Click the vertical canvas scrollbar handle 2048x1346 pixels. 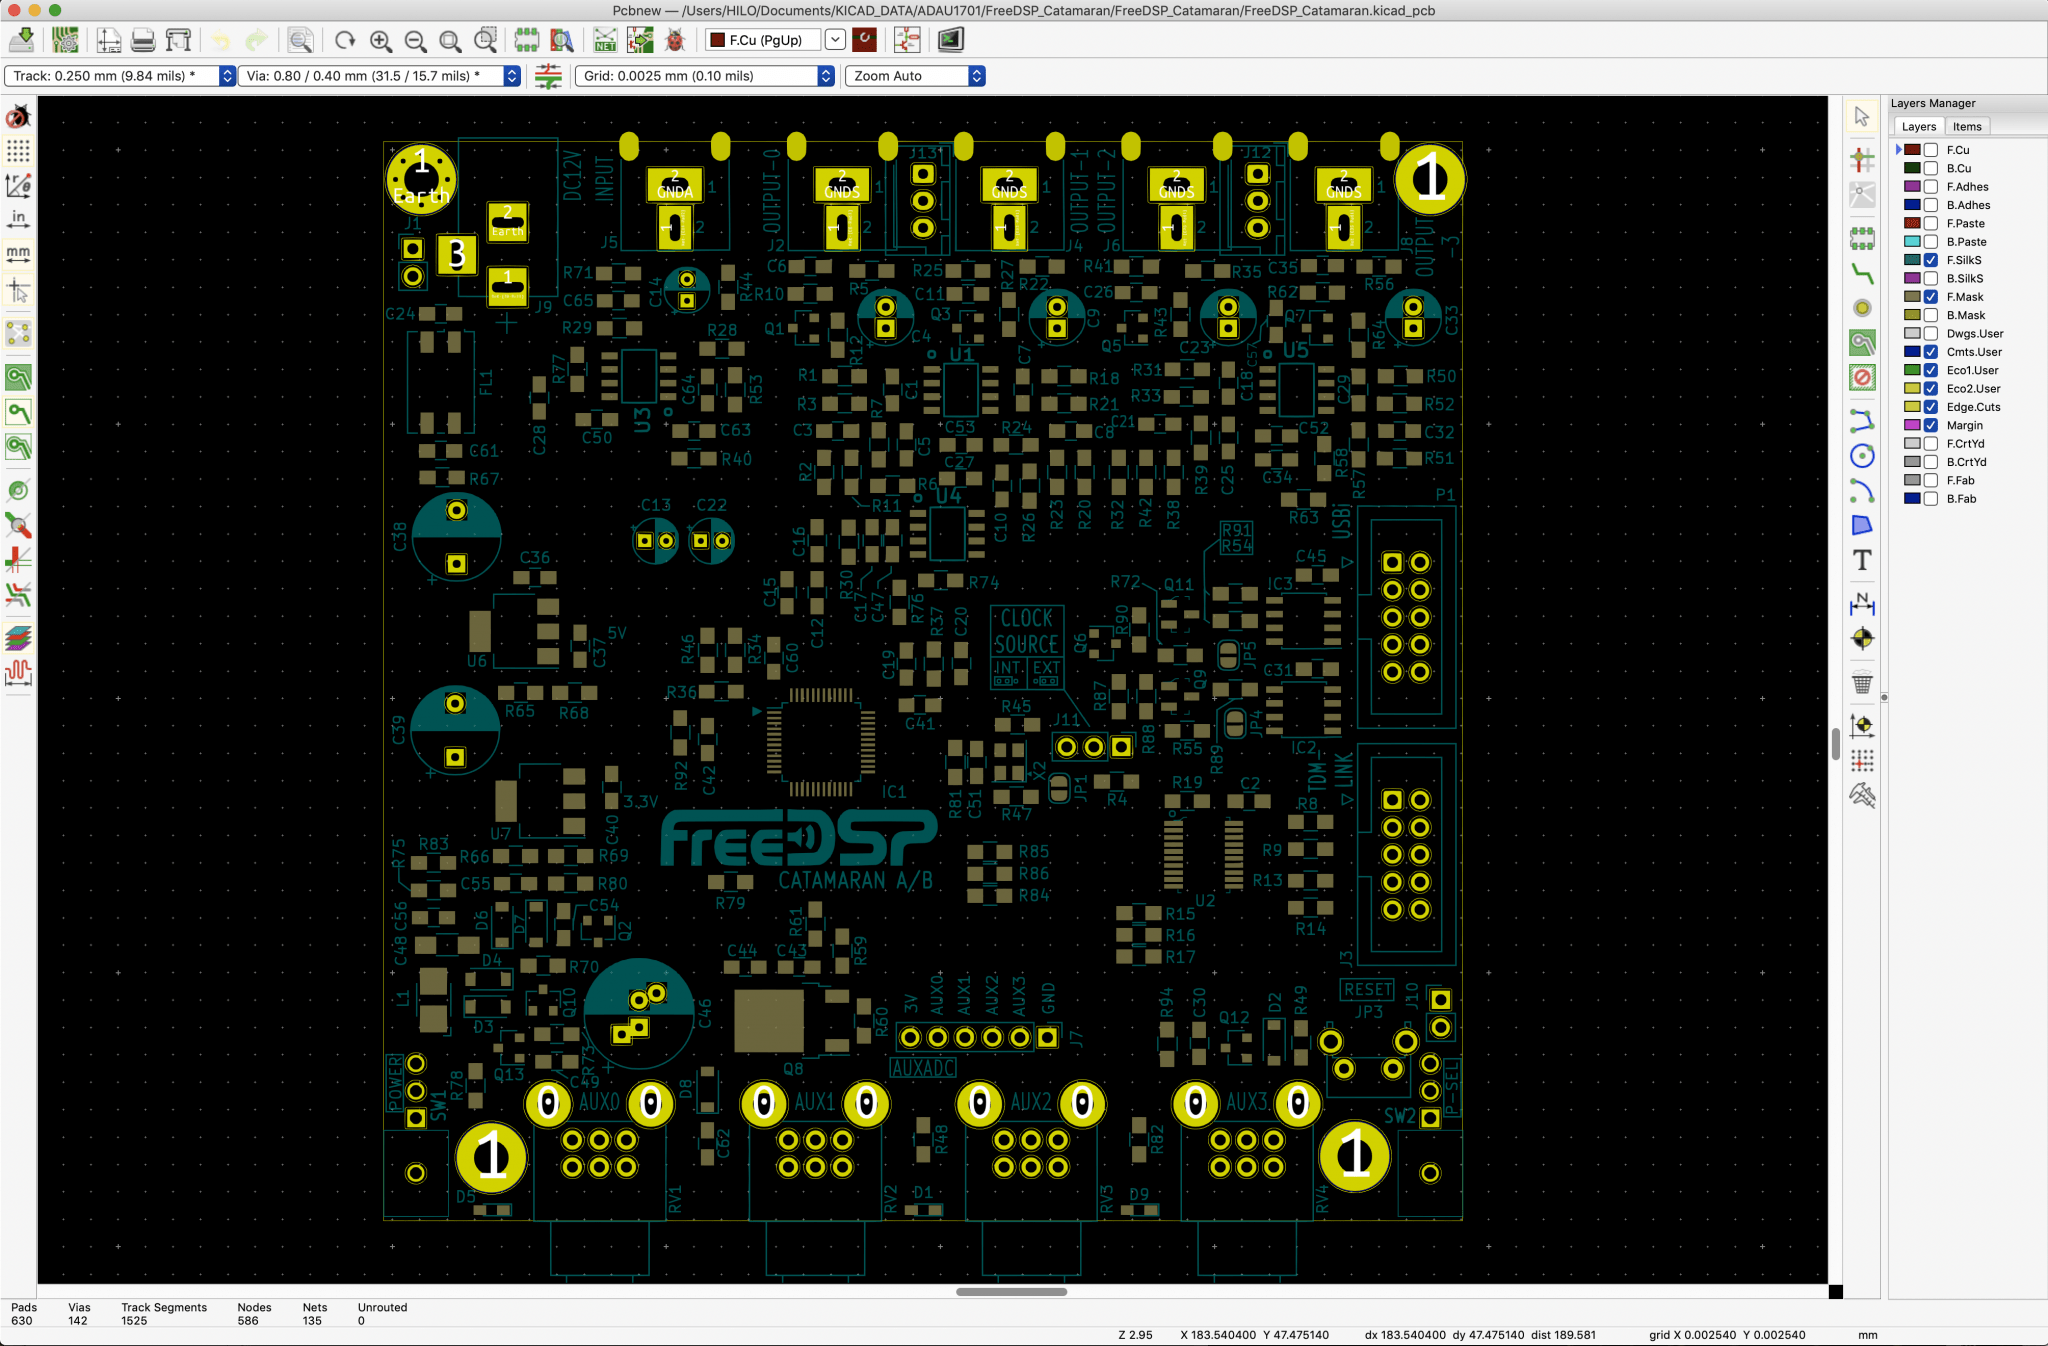pos(1835,744)
